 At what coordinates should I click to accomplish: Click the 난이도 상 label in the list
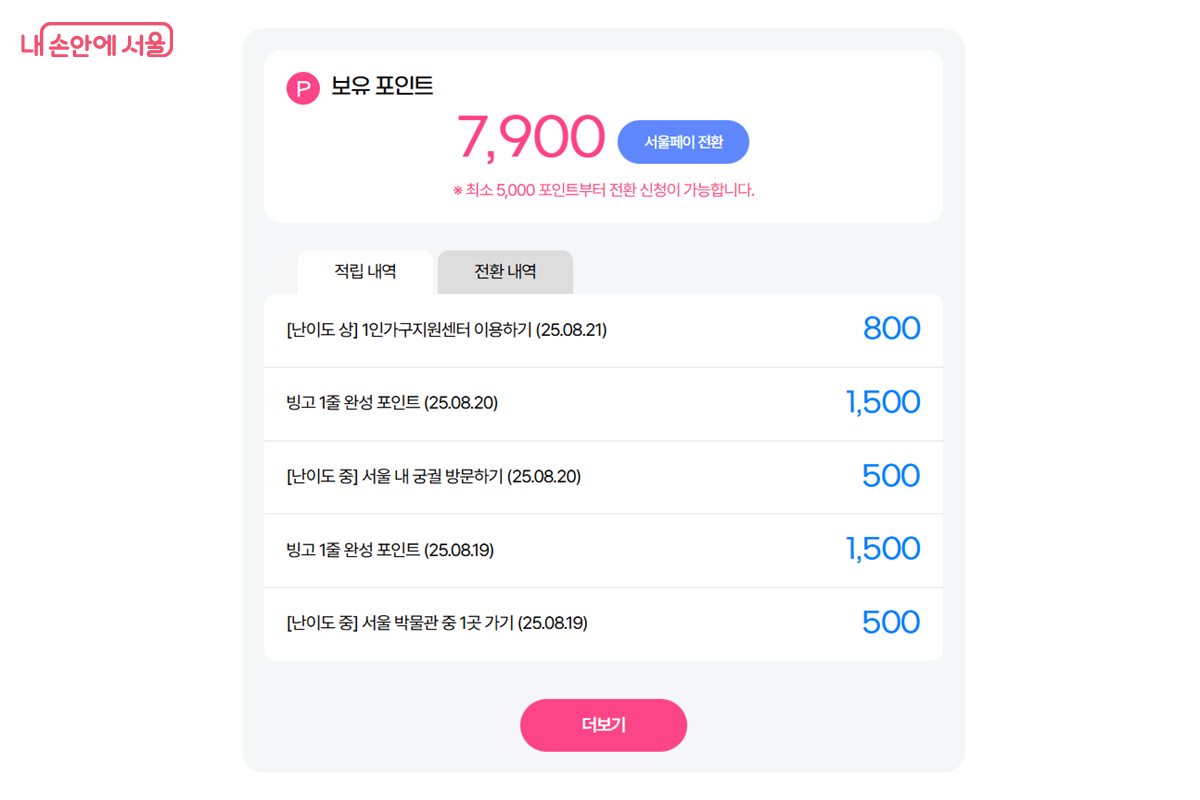pyautogui.click(x=313, y=329)
